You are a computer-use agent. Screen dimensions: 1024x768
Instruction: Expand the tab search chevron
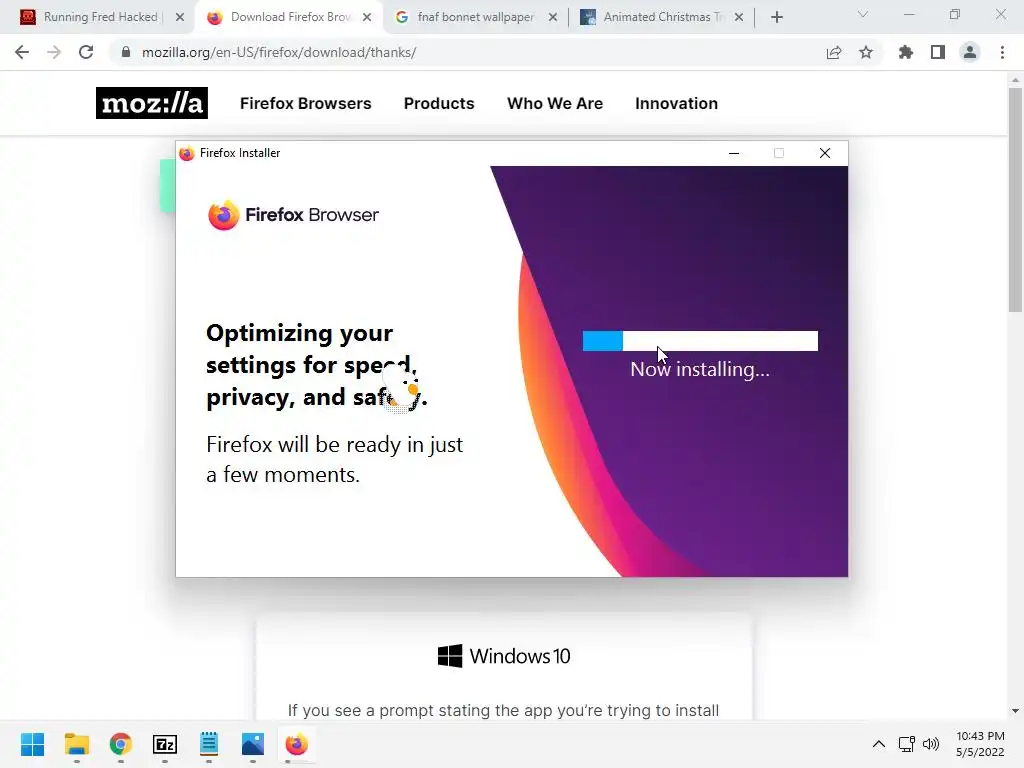pos(863,14)
